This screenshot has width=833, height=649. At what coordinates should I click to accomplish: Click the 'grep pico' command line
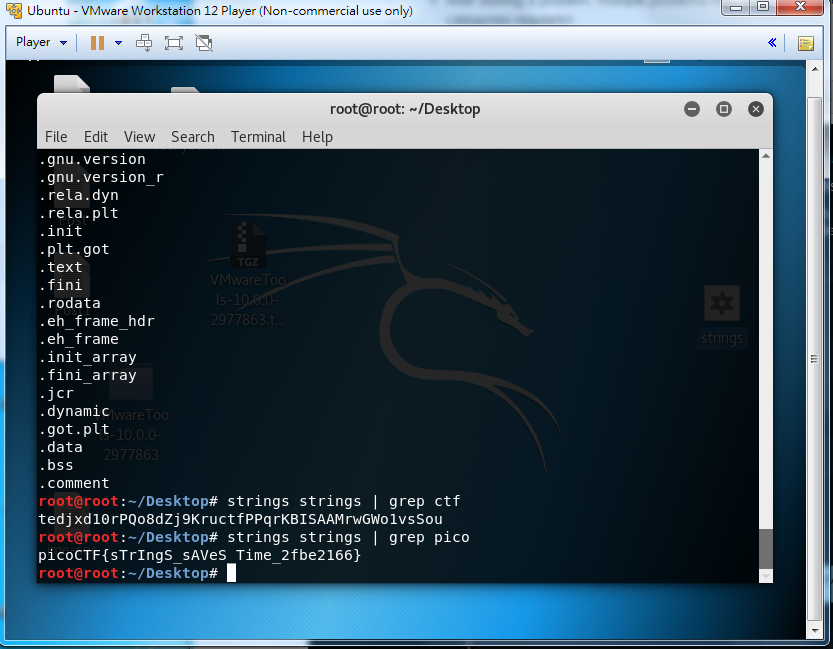(x=253, y=537)
